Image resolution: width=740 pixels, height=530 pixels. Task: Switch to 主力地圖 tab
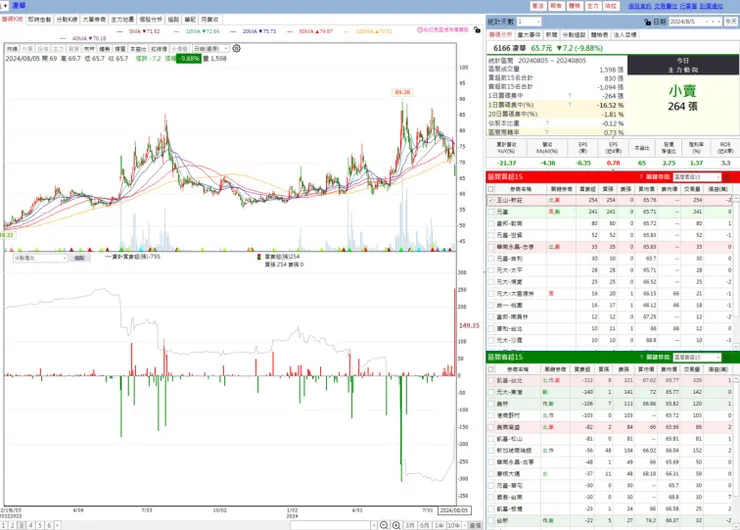coord(123,19)
